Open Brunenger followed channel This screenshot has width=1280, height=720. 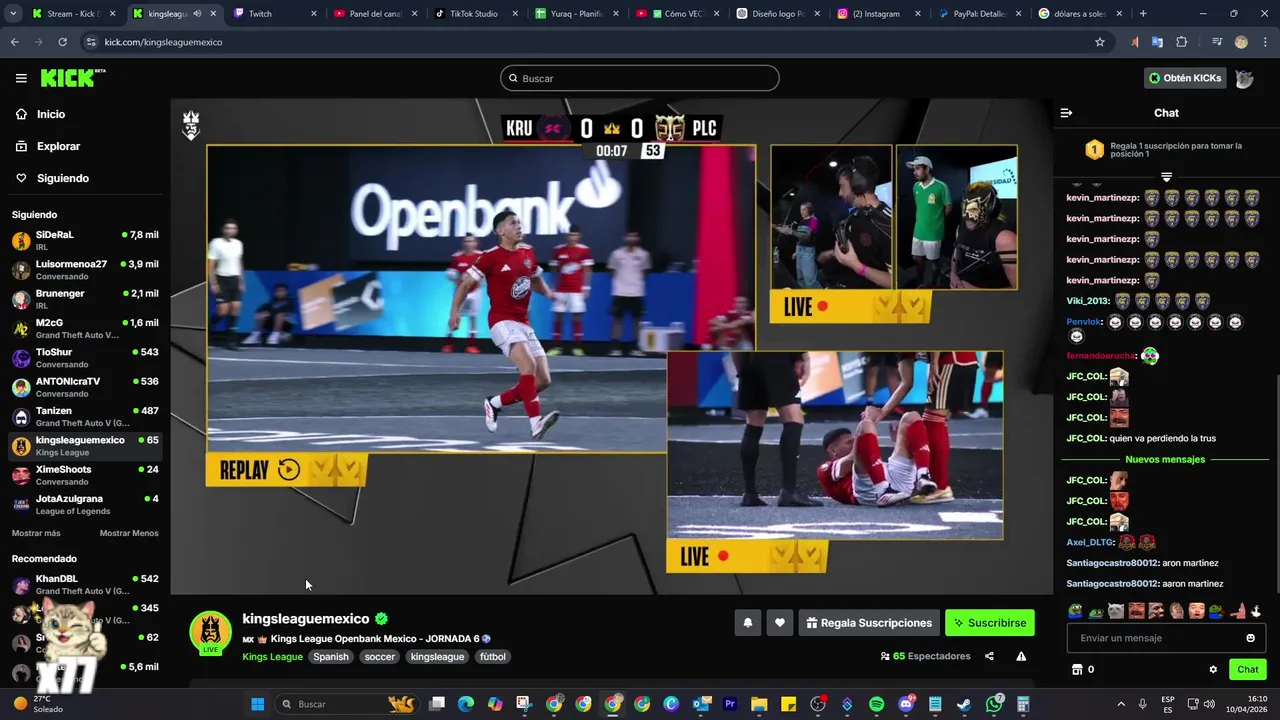85,299
